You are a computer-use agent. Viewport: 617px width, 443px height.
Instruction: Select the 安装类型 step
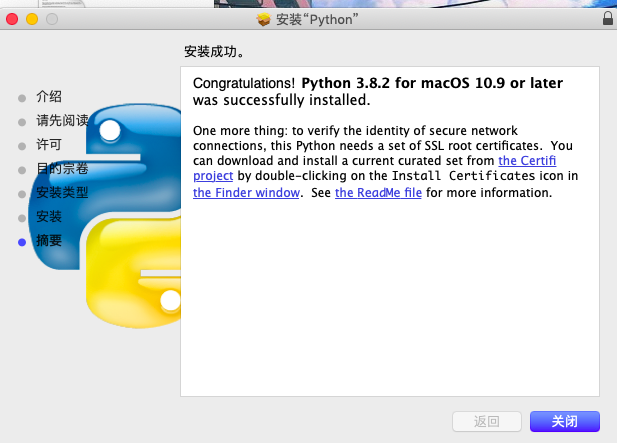(x=62, y=192)
